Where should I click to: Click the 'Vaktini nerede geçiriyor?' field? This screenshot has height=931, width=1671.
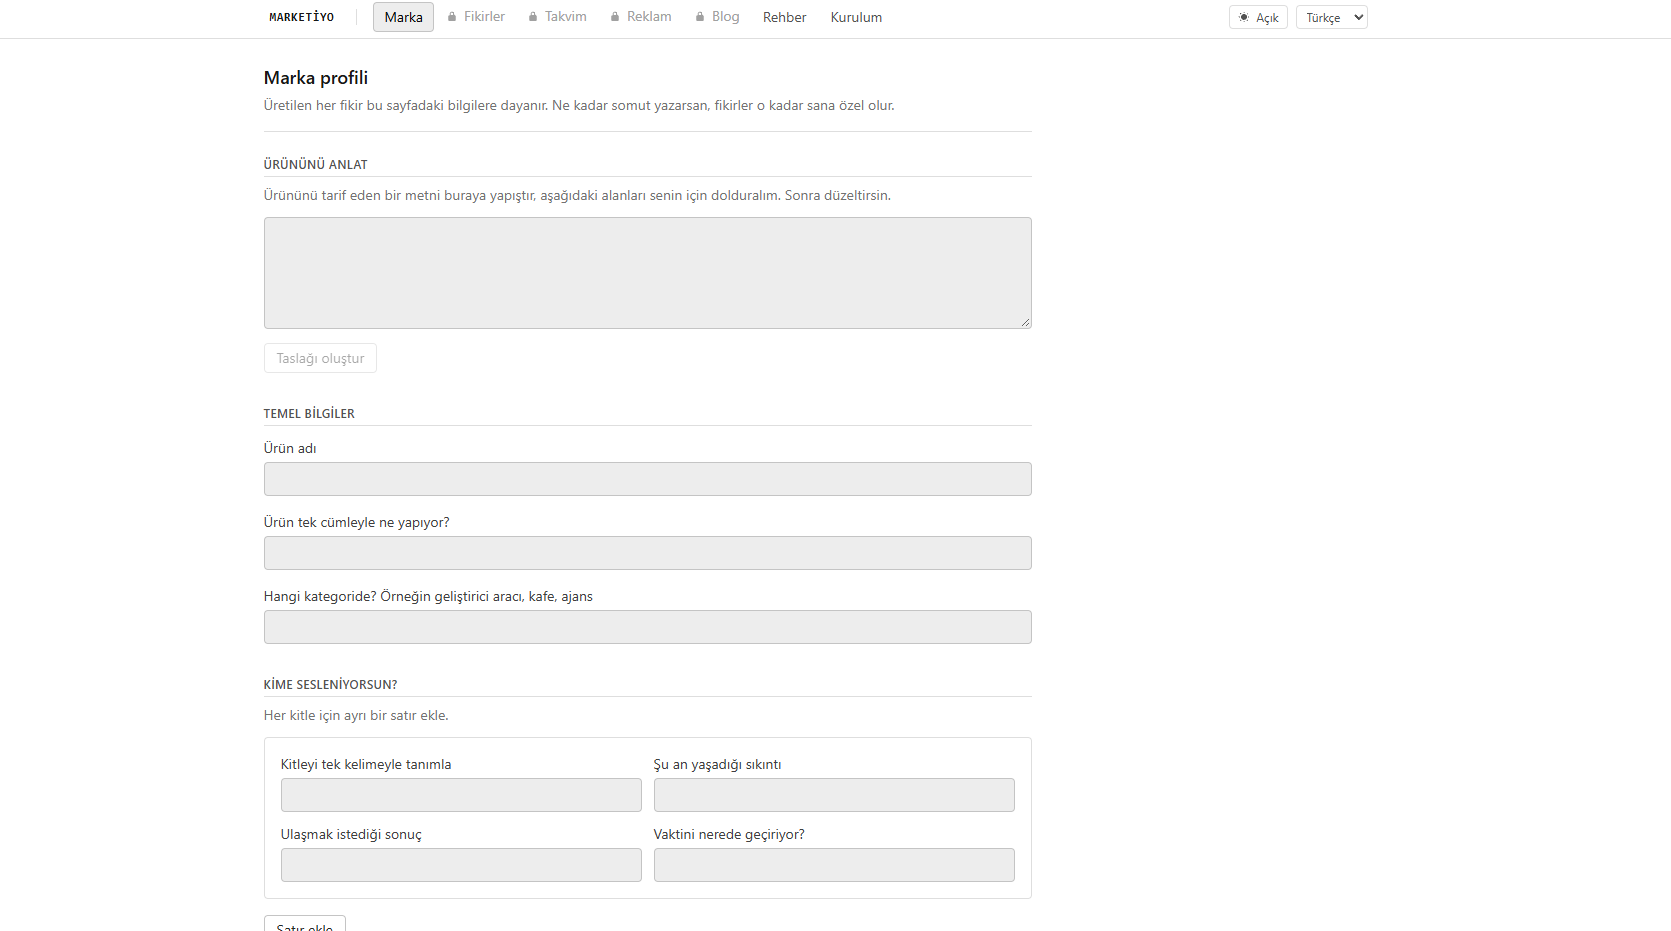click(x=834, y=865)
